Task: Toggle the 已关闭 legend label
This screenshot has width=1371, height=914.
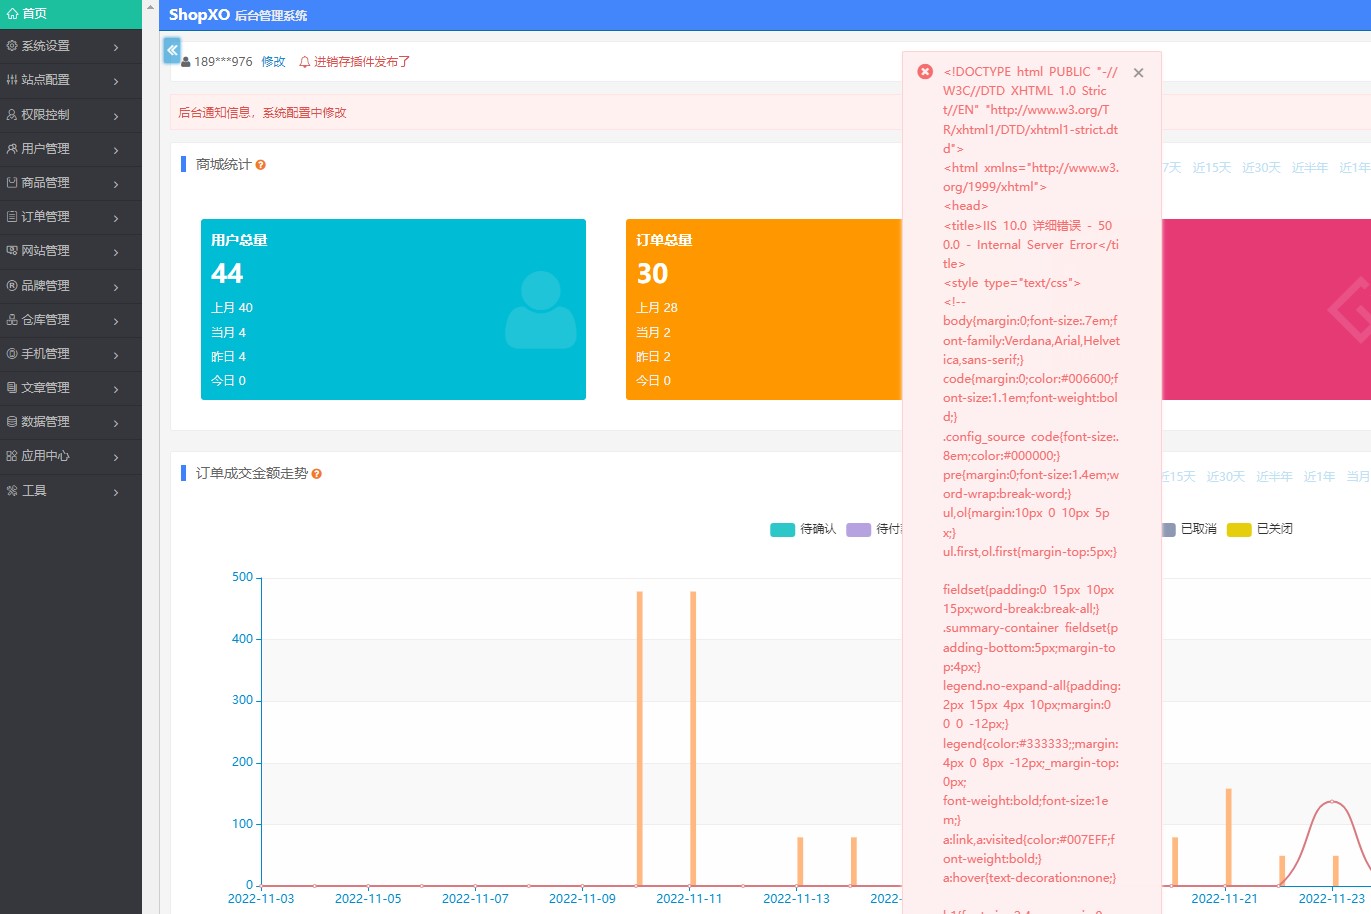Action: point(1274,529)
